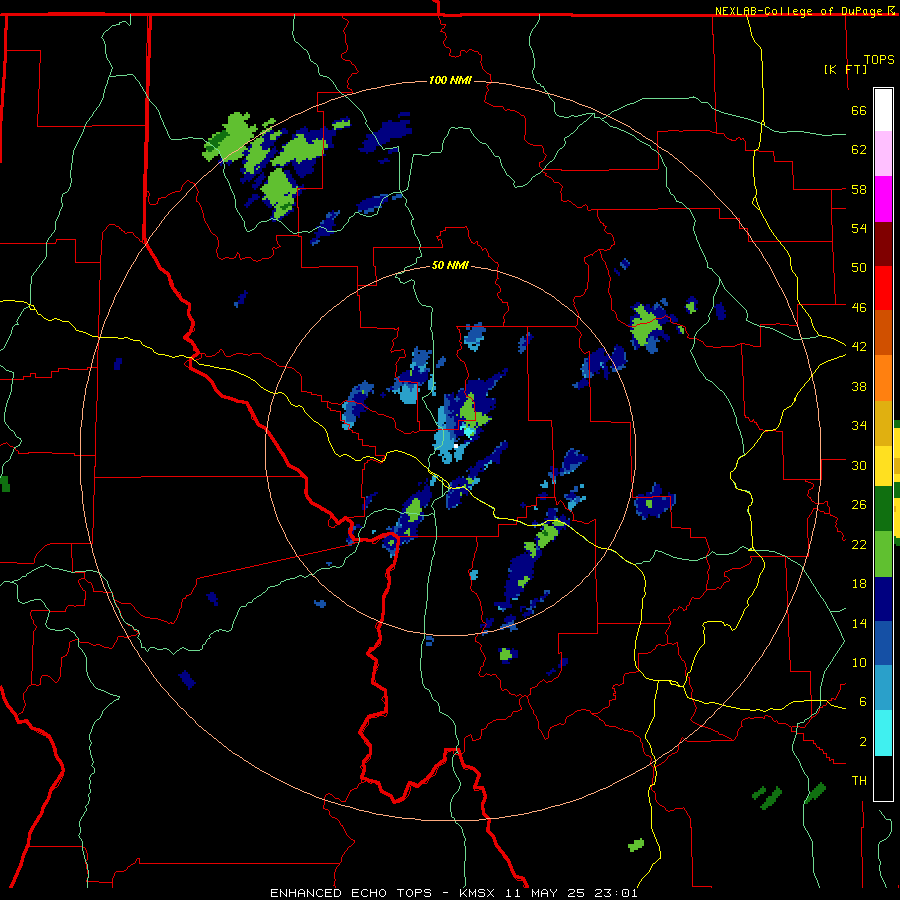Click the 100 NMI range ring label
The image size is (900, 900).
pyautogui.click(x=450, y=80)
